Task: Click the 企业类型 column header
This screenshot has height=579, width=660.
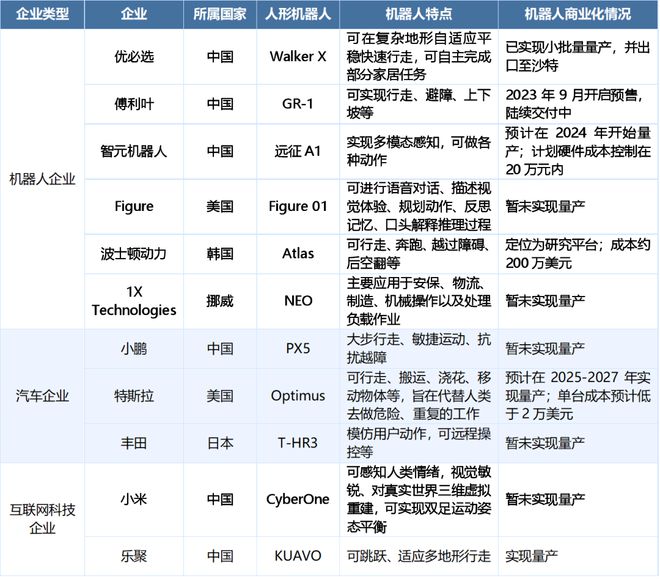Action: (x=42, y=14)
